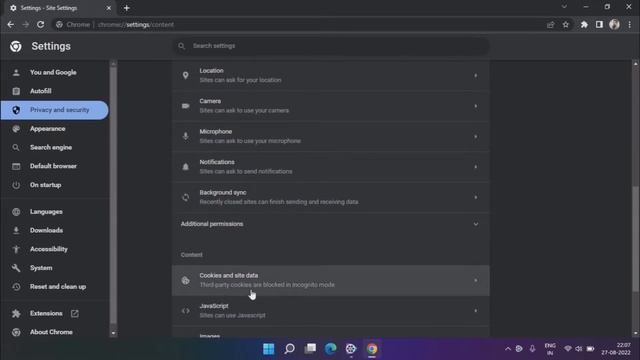The height and width of the screenshot is (360, 640).
Task: Open the Windows Start menu
Action: point(269,349)
